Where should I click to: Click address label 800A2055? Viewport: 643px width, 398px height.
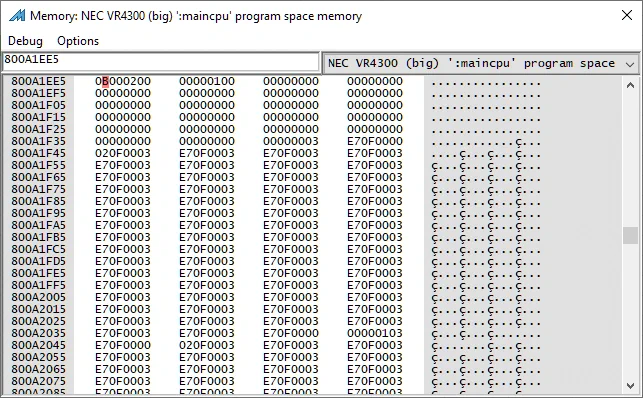tap(39, 357)
